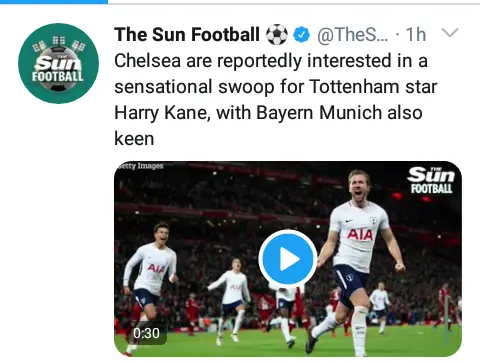
Task: Open The Sun Football profile avatar
Action: tap(58, 63)
